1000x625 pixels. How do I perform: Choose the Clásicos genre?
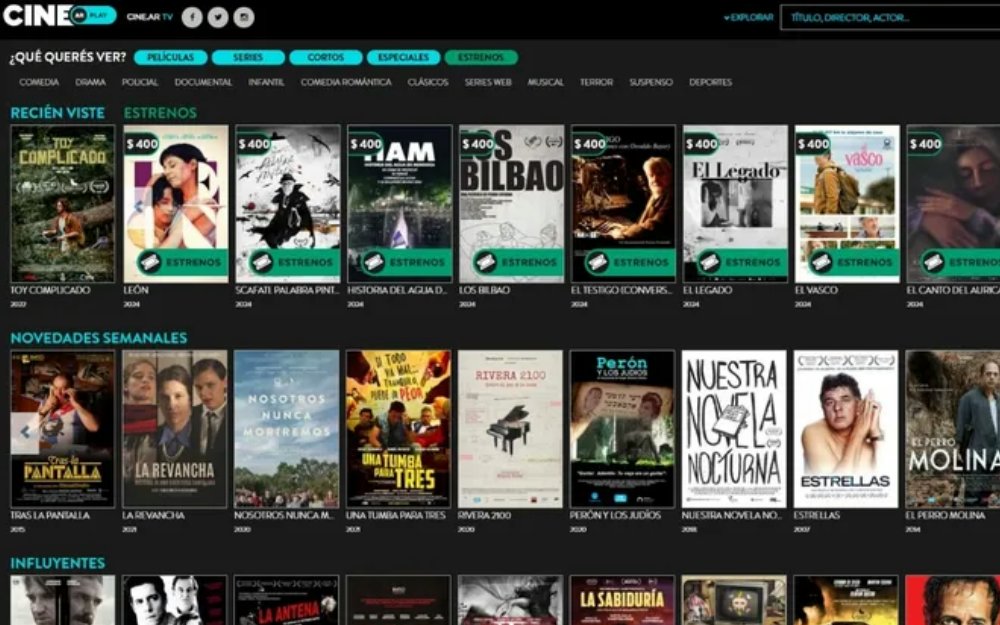tap(428, 82)
